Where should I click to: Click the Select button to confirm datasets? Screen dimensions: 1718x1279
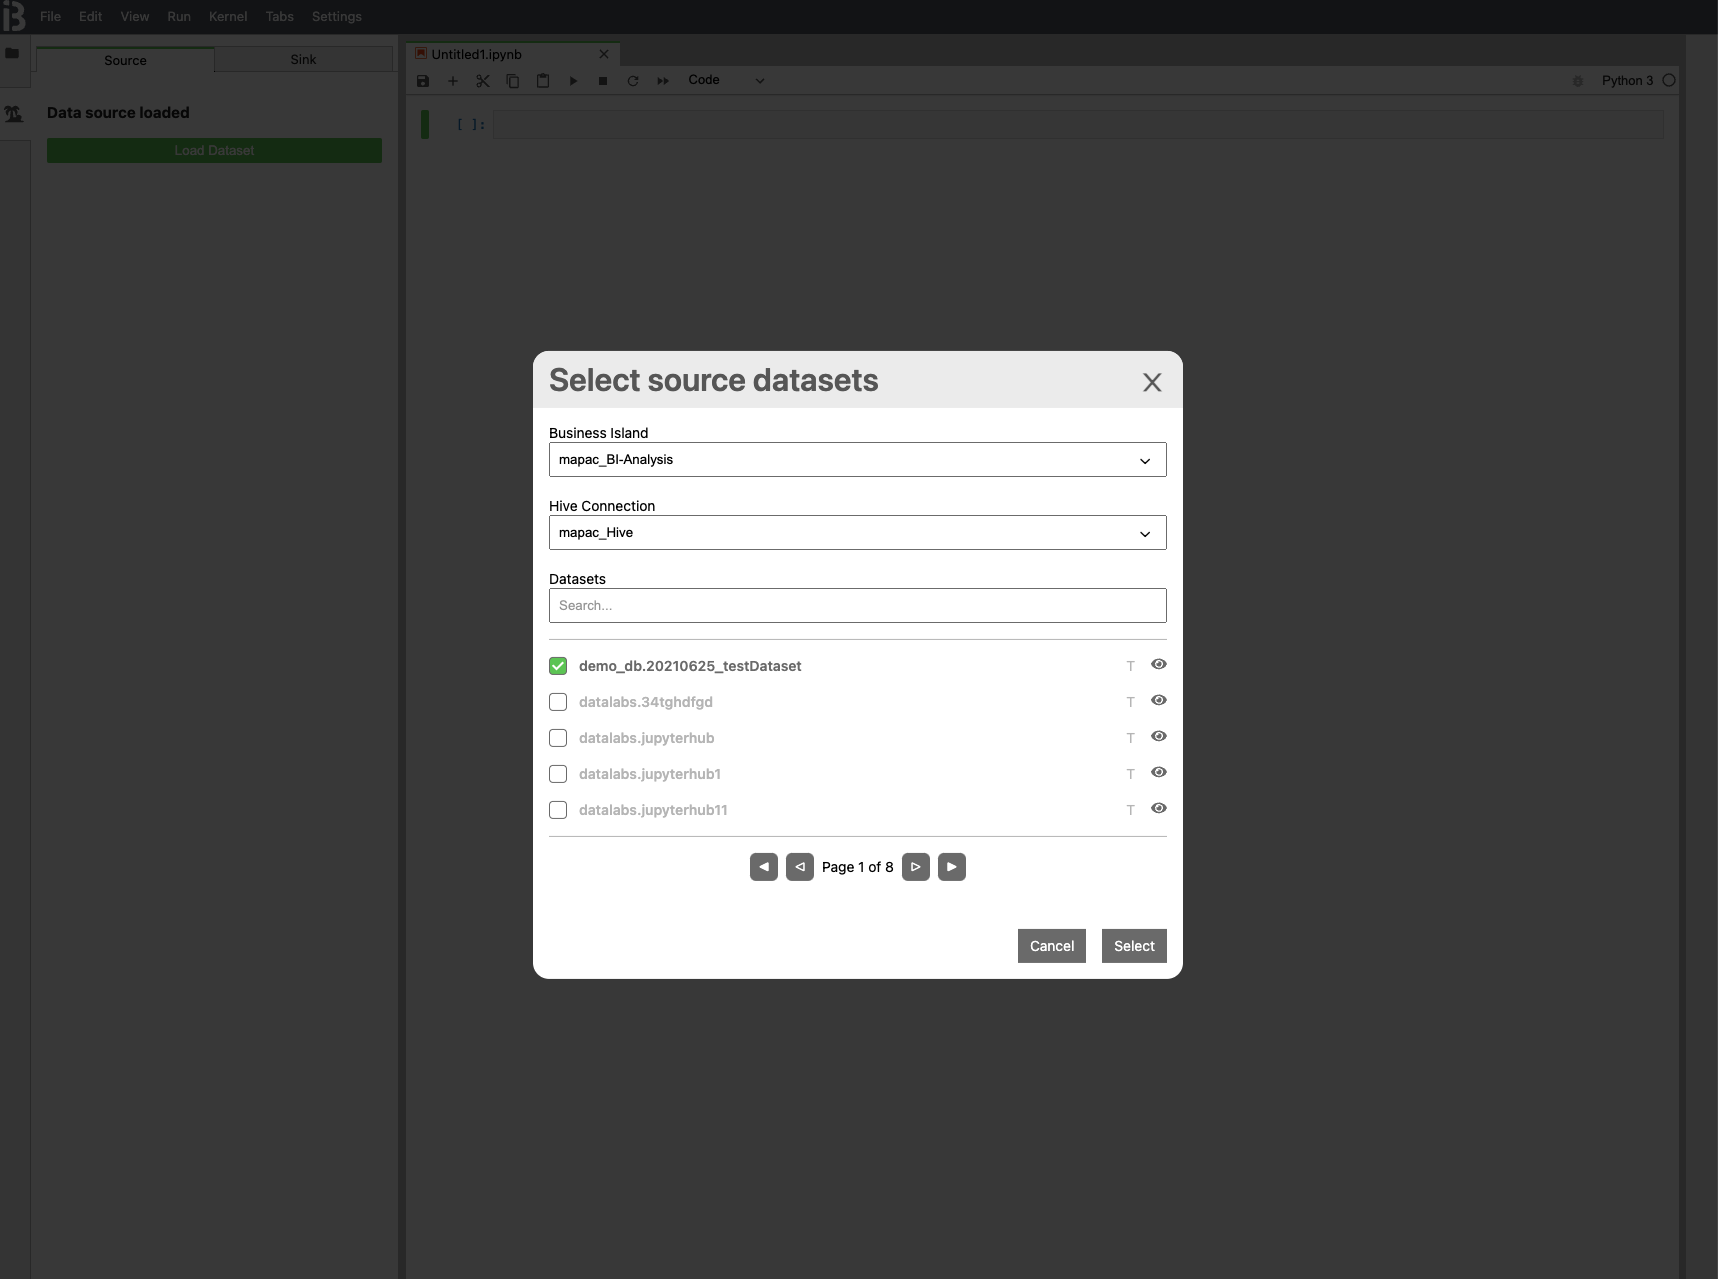tap(1134, 946)
